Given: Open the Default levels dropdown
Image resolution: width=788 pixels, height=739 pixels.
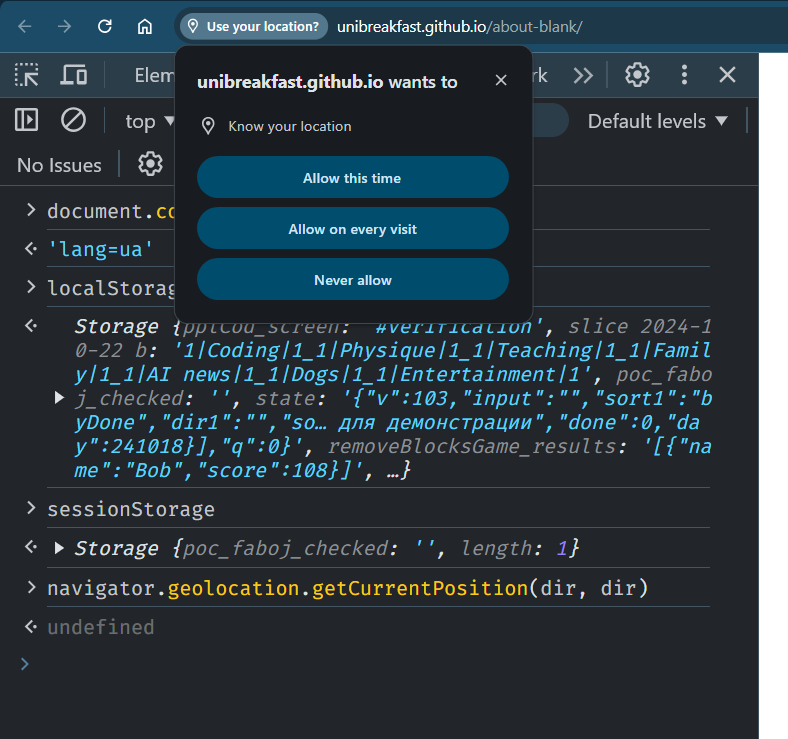Looking at the screenshot, I should [657, 121].
